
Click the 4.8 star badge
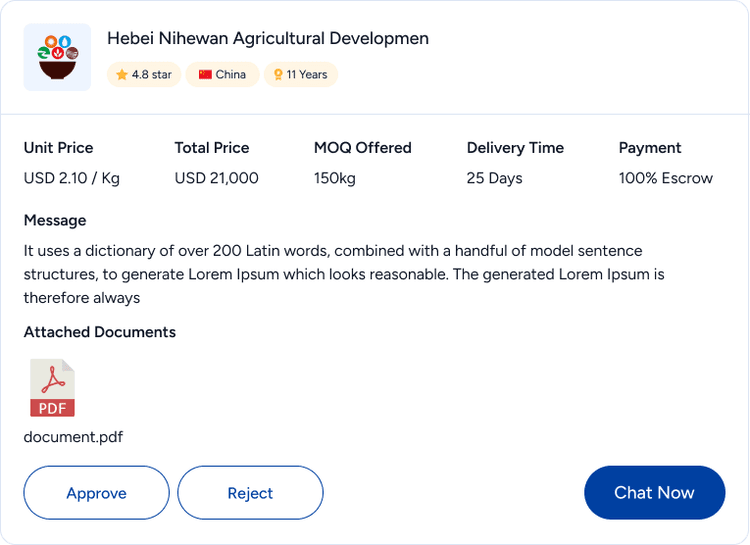tap(144, 75)
